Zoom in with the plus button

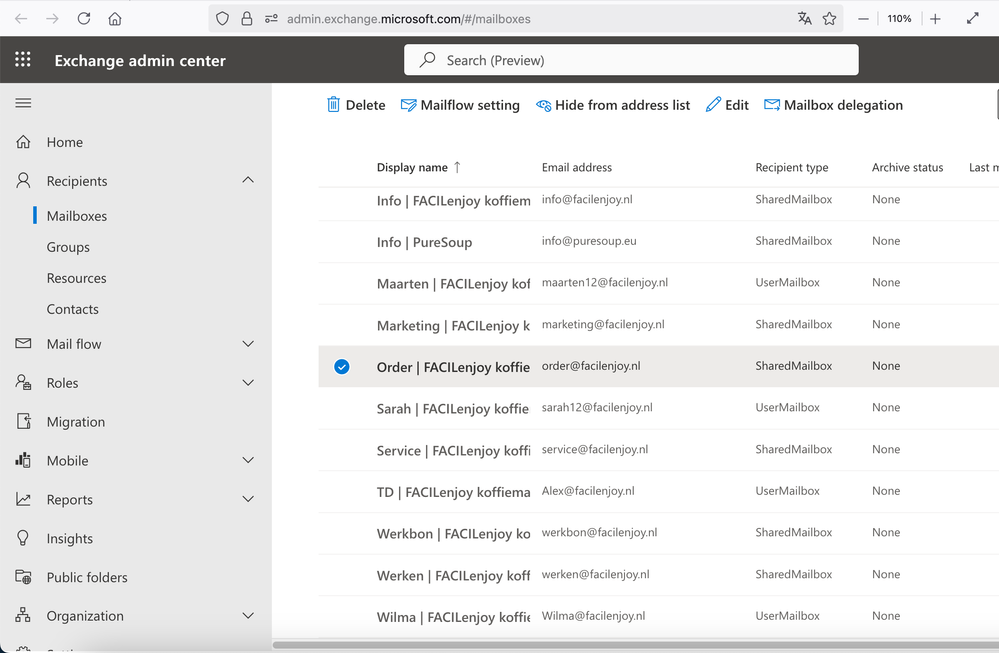pyautogui.click(x=935, y=19)
